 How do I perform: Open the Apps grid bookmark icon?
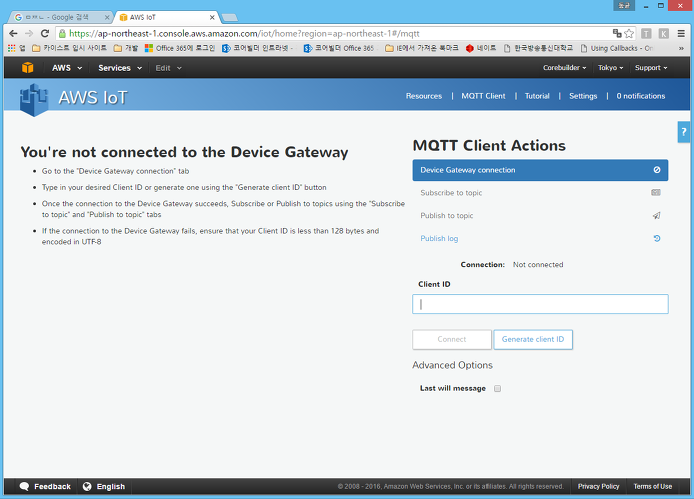tap(12, 48)
